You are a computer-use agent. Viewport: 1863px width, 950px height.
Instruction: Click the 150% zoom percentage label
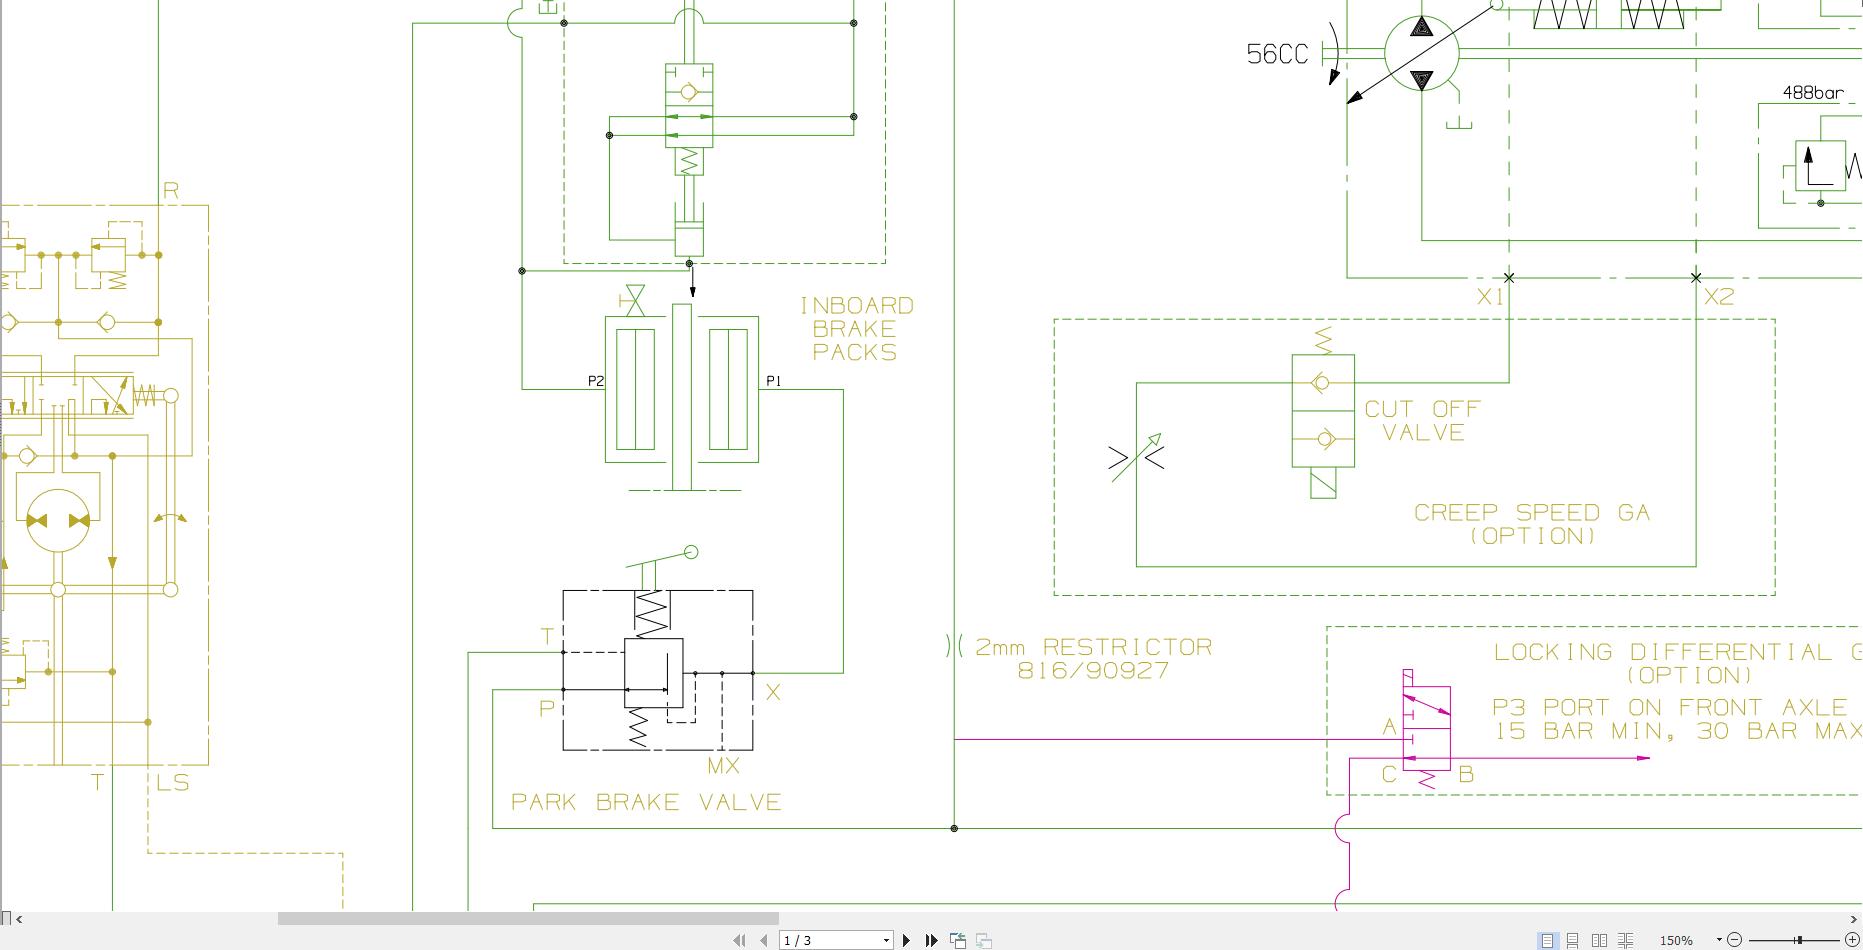click(1677, 940)
